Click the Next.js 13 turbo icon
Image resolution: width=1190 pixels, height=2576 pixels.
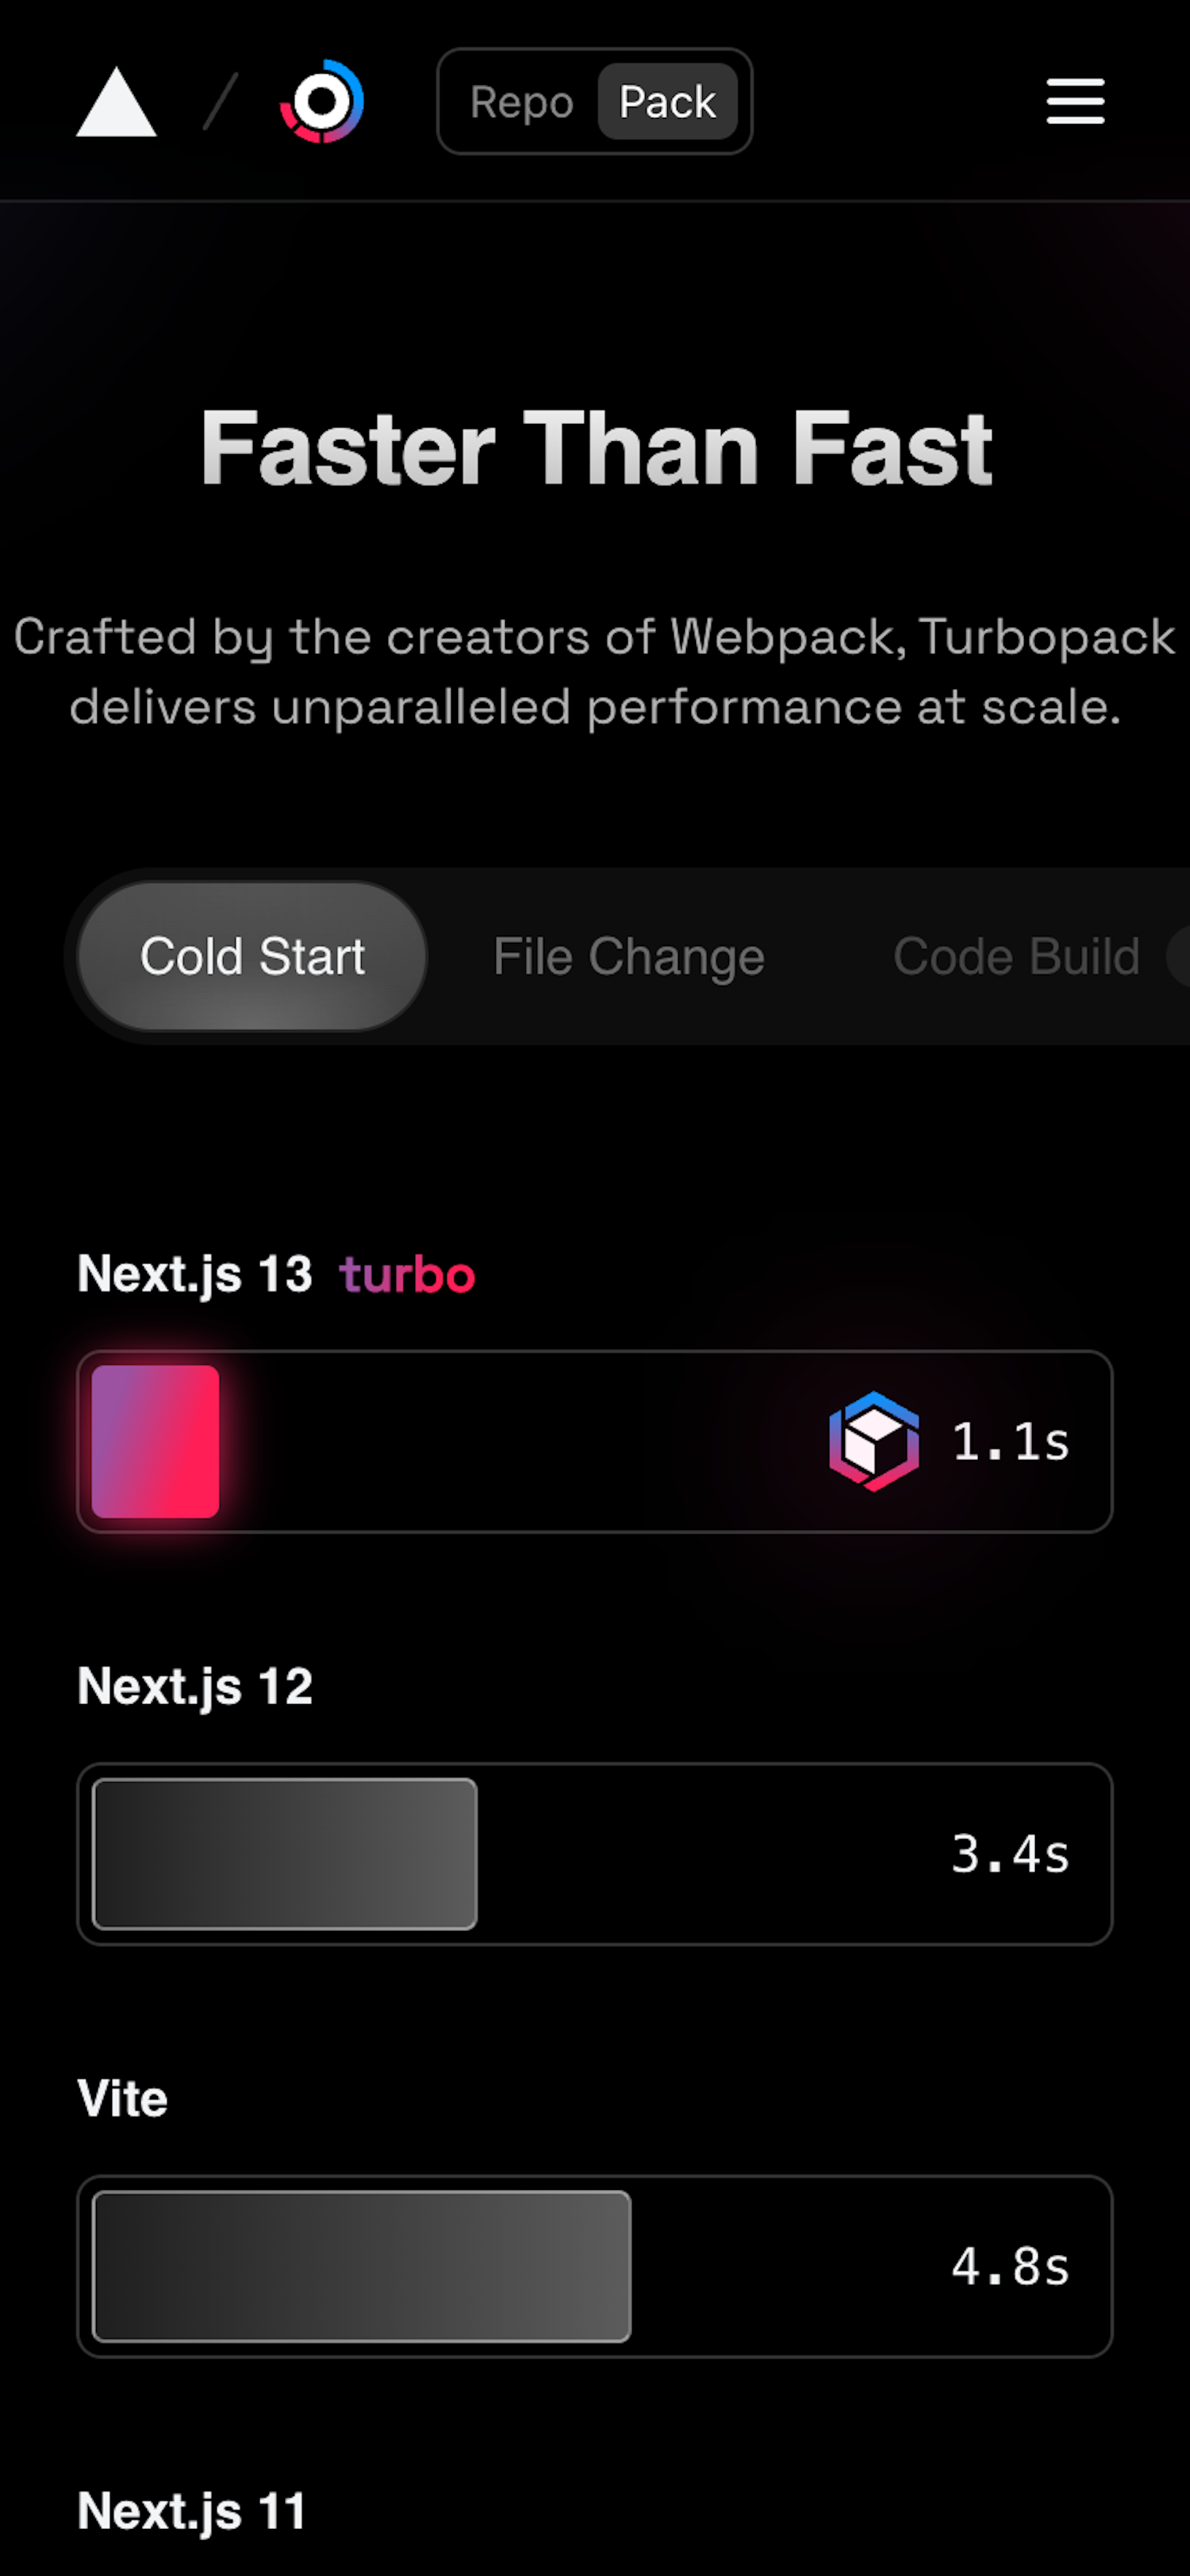[879, 1441]
